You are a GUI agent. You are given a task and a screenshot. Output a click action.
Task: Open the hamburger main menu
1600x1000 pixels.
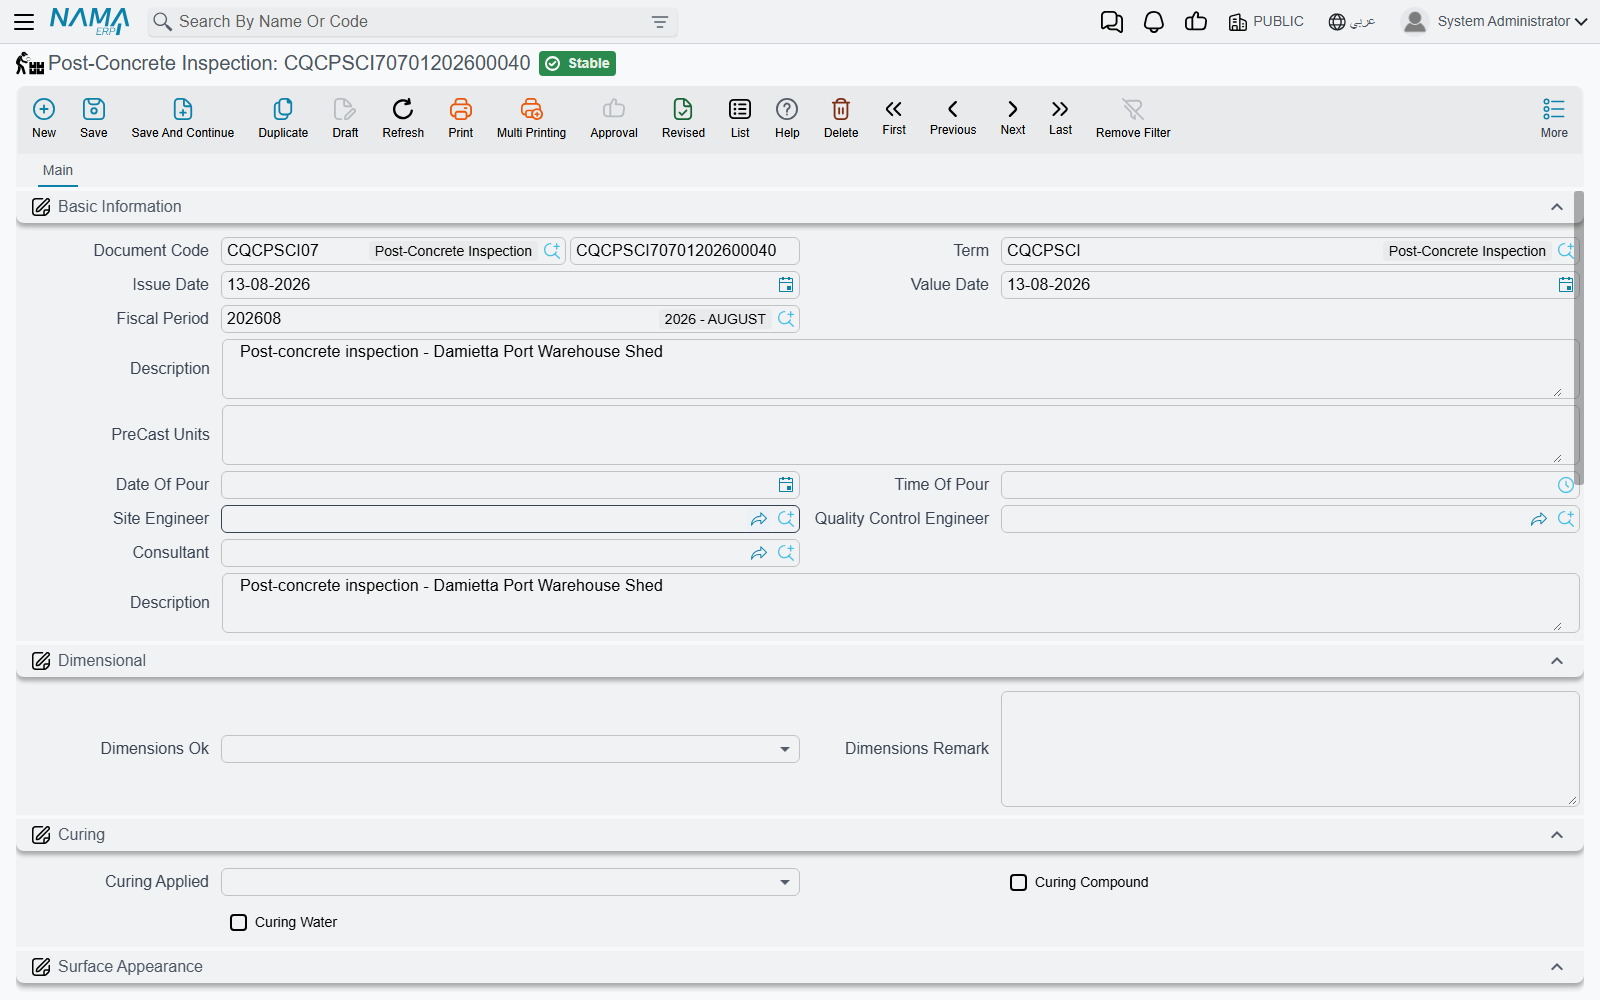[24, 21]
